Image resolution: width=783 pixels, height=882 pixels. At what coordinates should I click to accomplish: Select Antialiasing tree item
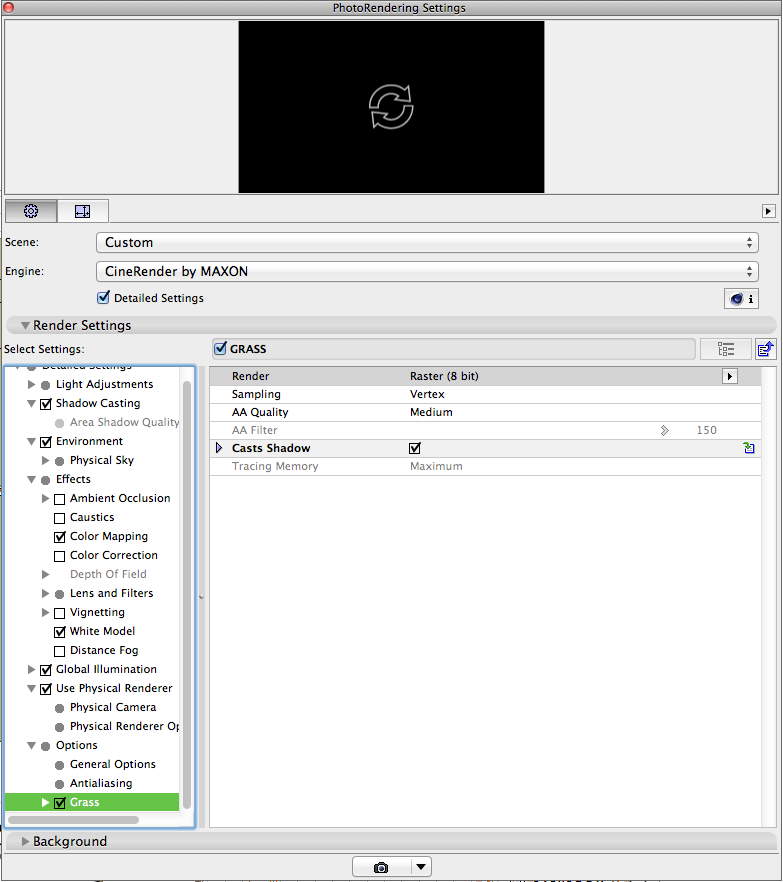(x=101, y=783)
